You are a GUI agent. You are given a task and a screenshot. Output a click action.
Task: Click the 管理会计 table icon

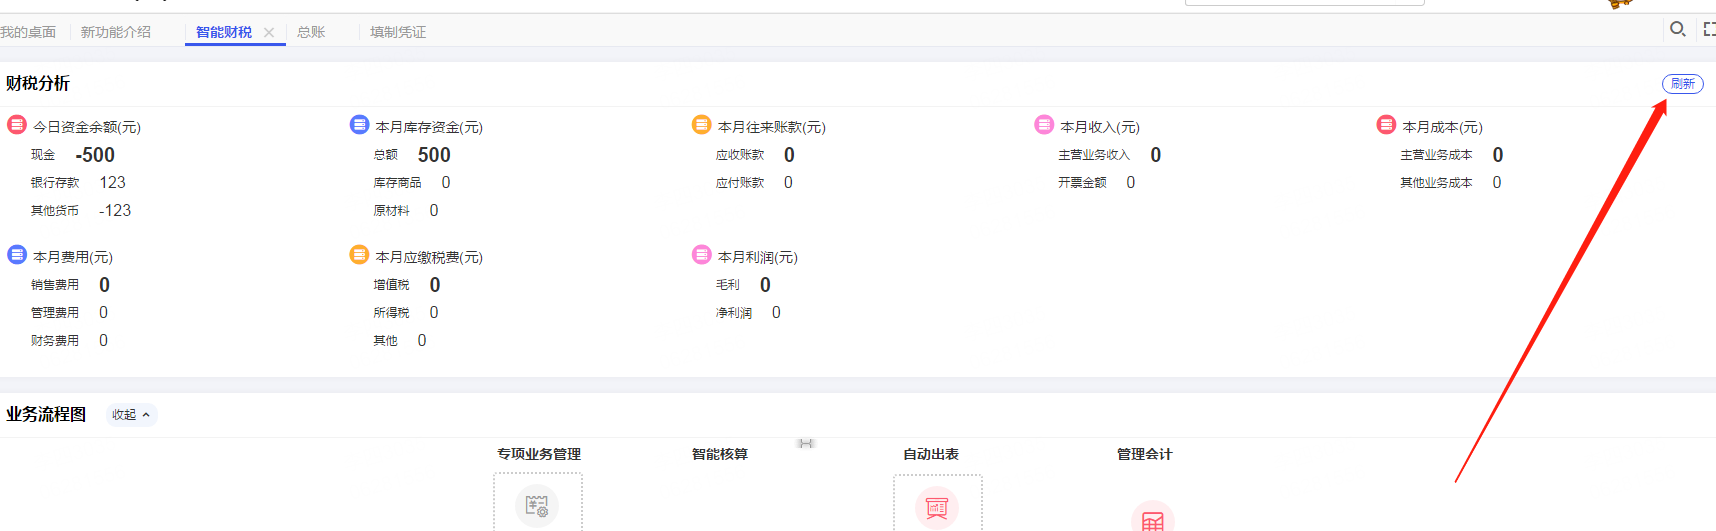click(1153, 518)
